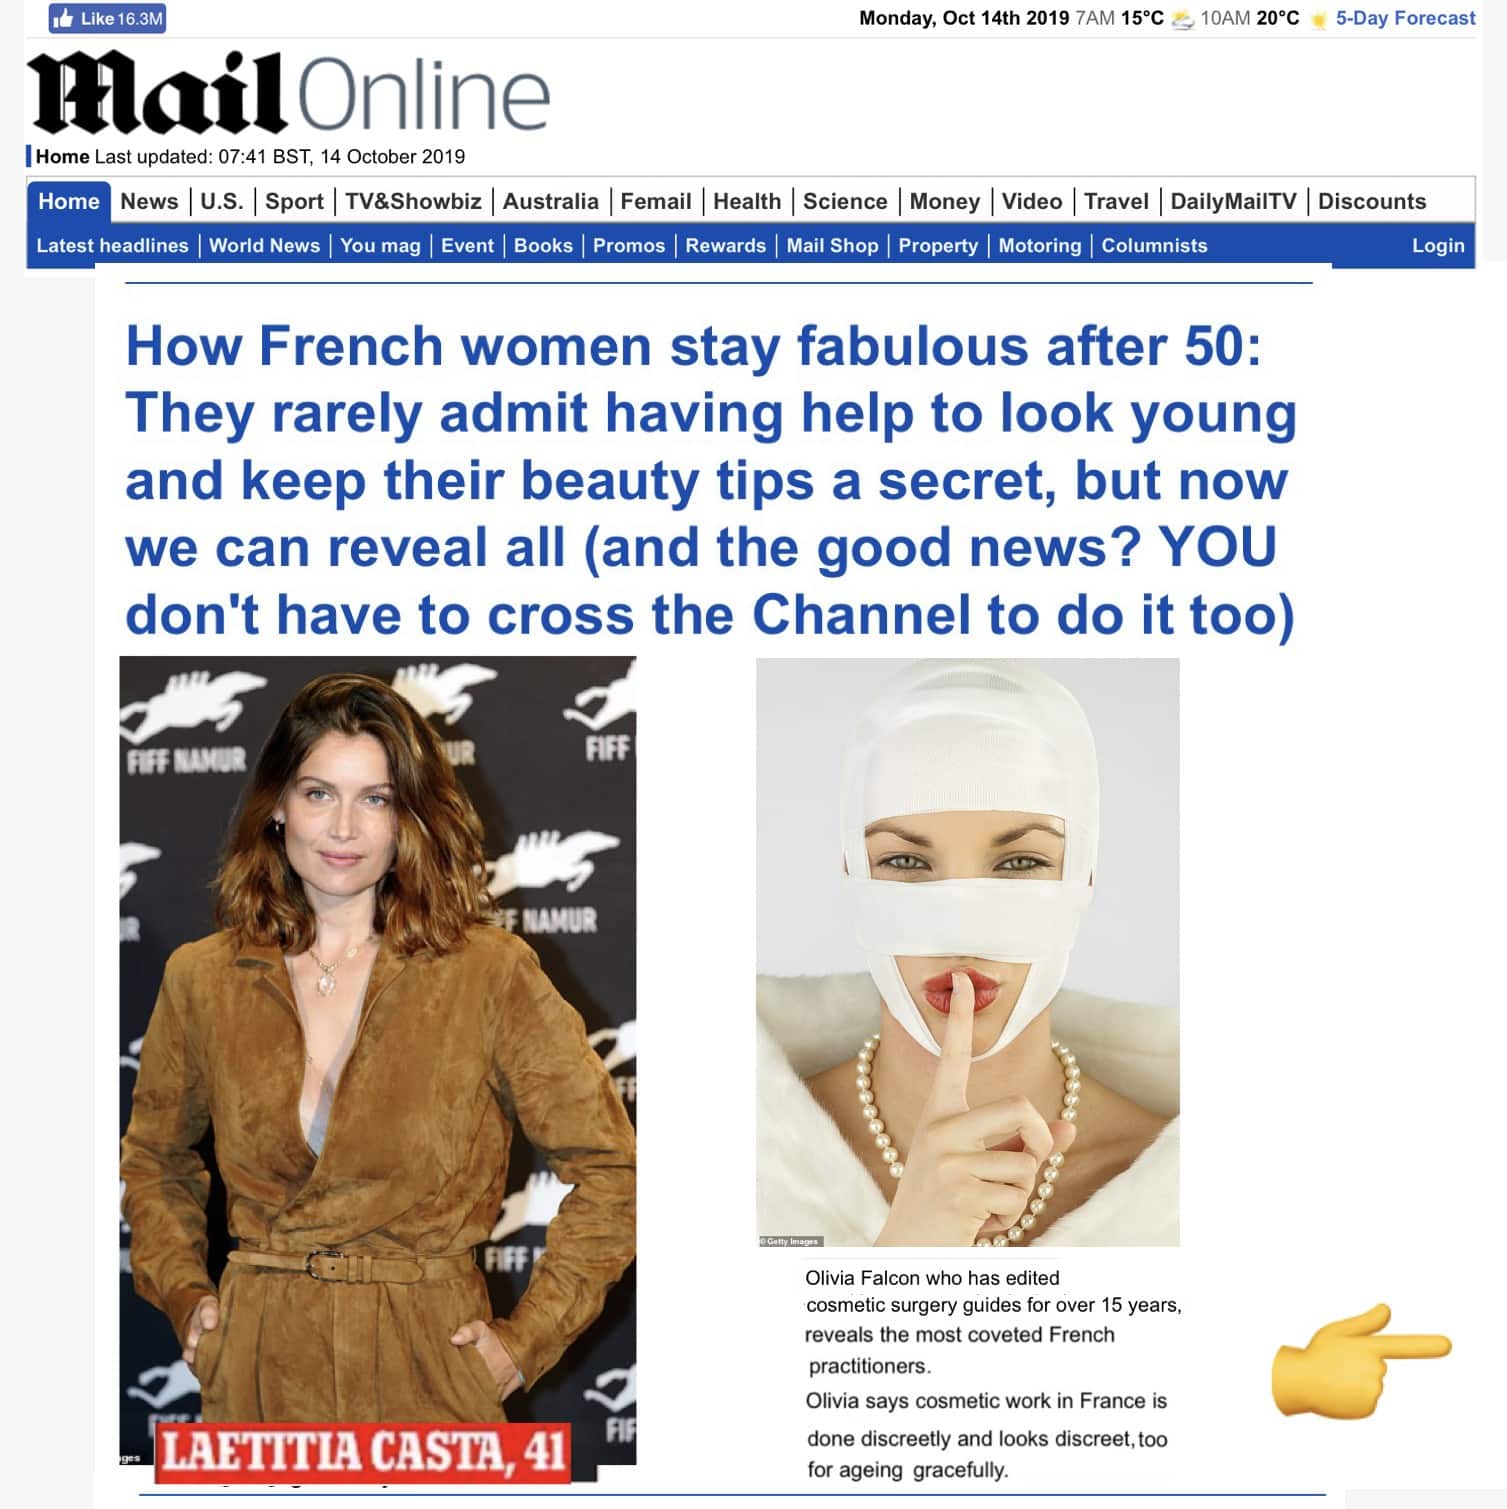This screenshot has height=1509, width=1507.
Task: Go to the World News sub-section
Action: (x=264, y=245)
